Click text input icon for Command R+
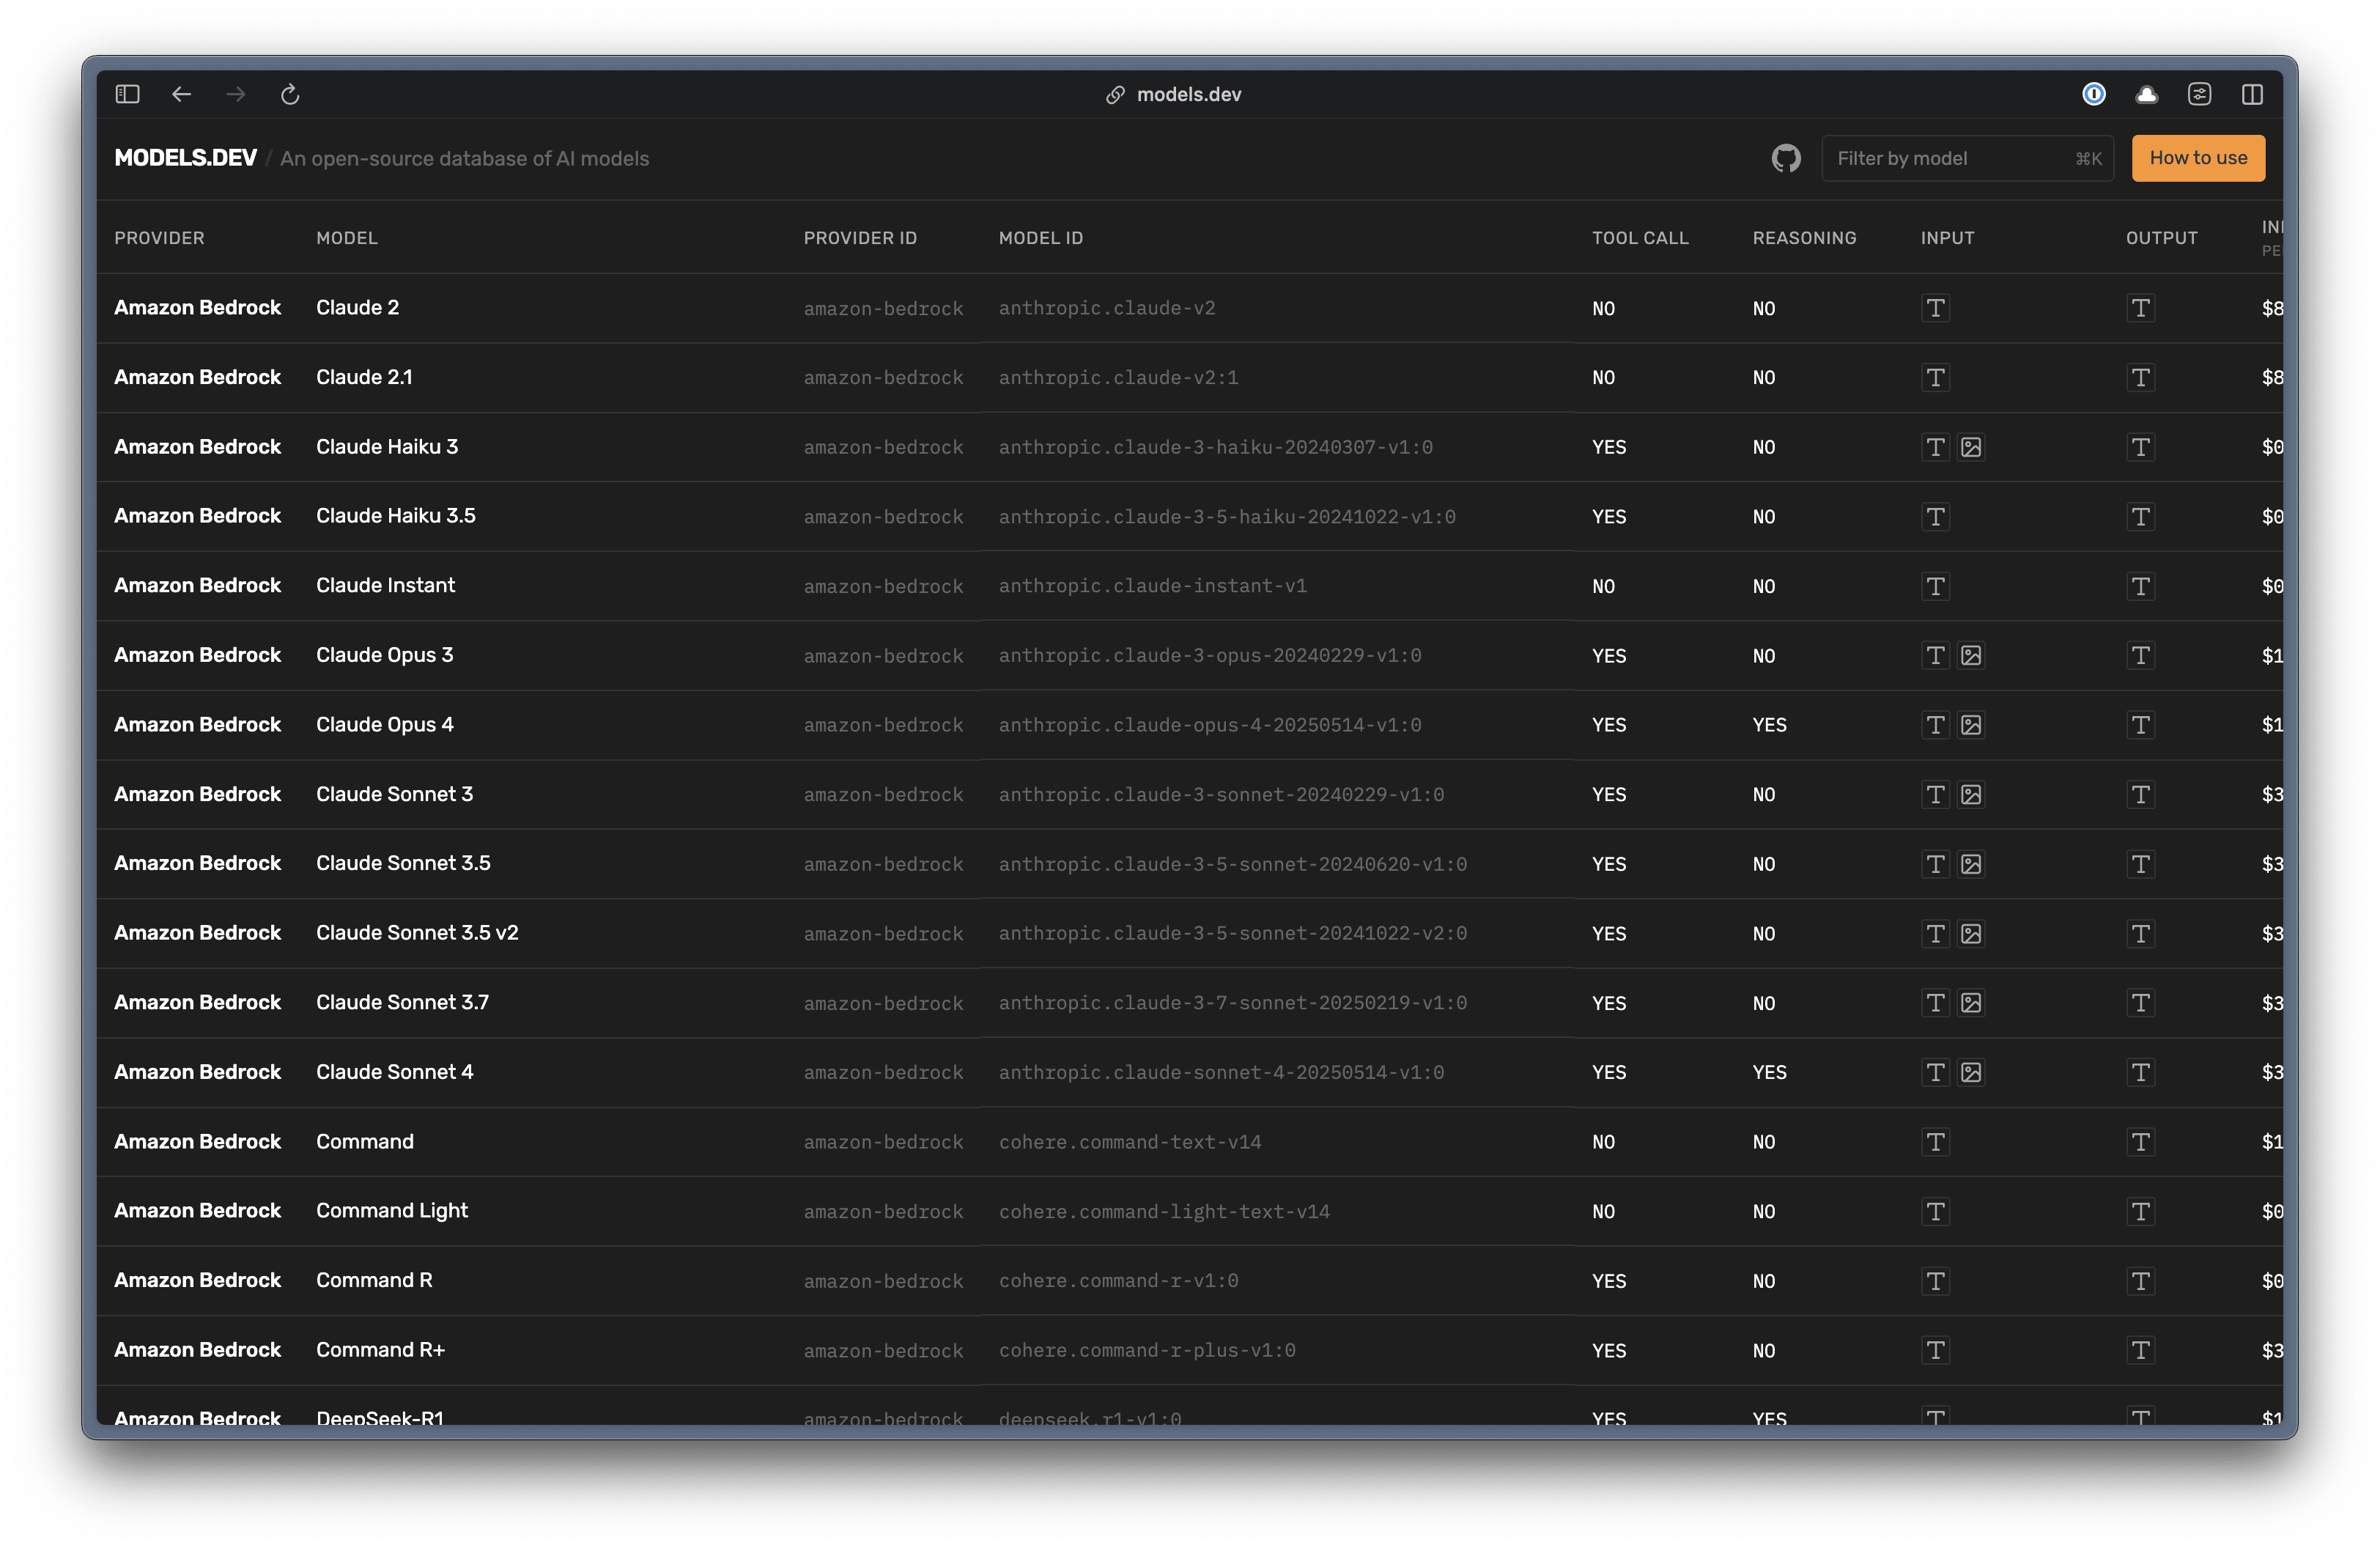 click(1935, 1350)
